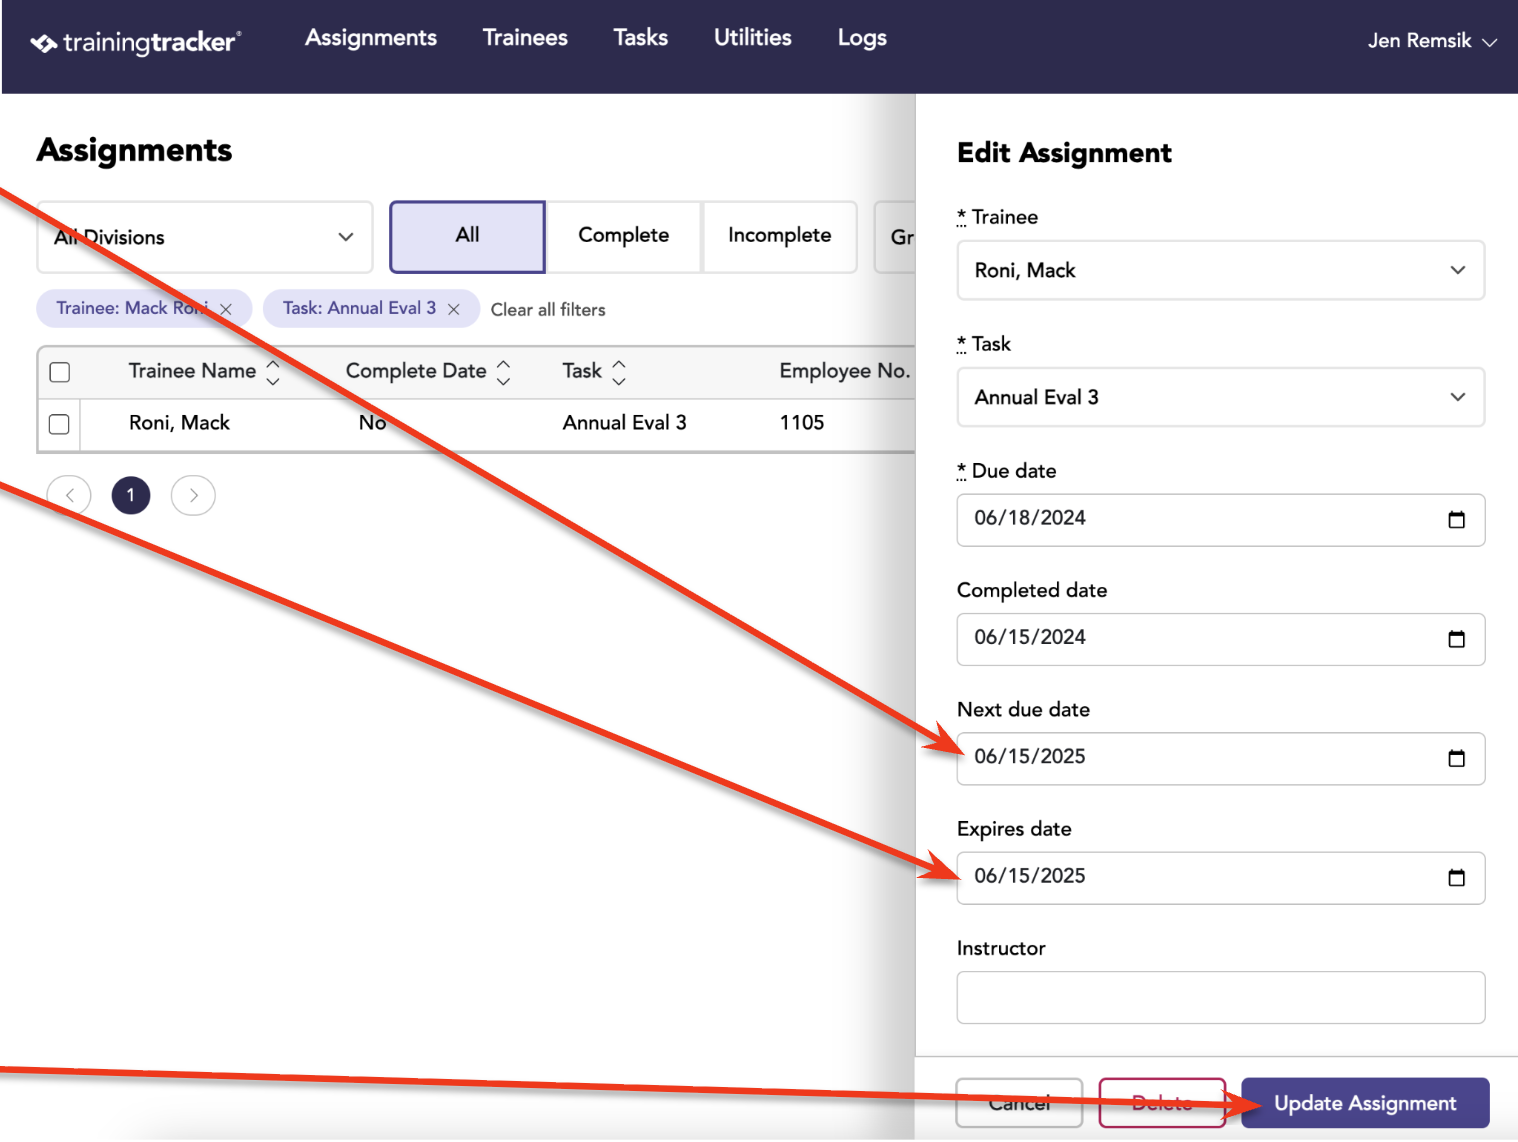Remove the Task: Annual Eval 3 filter
Screen dimensions: 1518x1142
453,309
